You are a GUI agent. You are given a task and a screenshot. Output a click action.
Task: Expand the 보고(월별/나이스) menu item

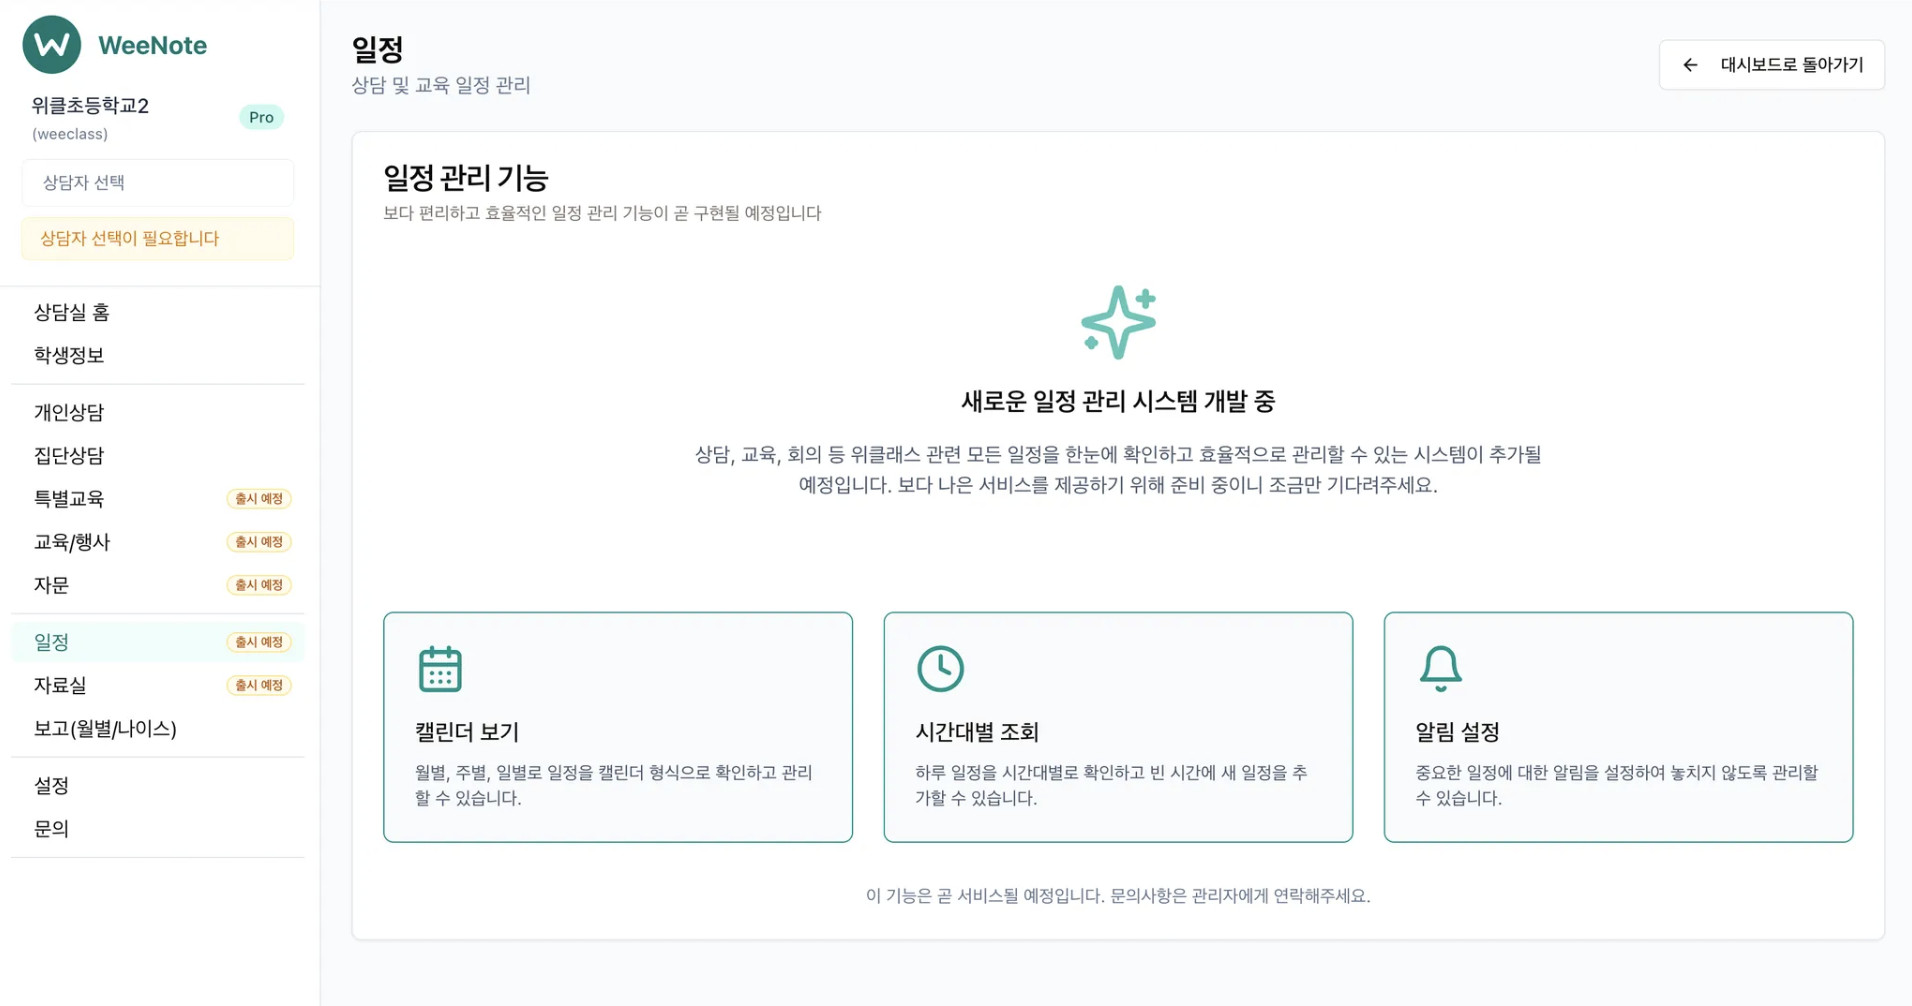point(104,728)
